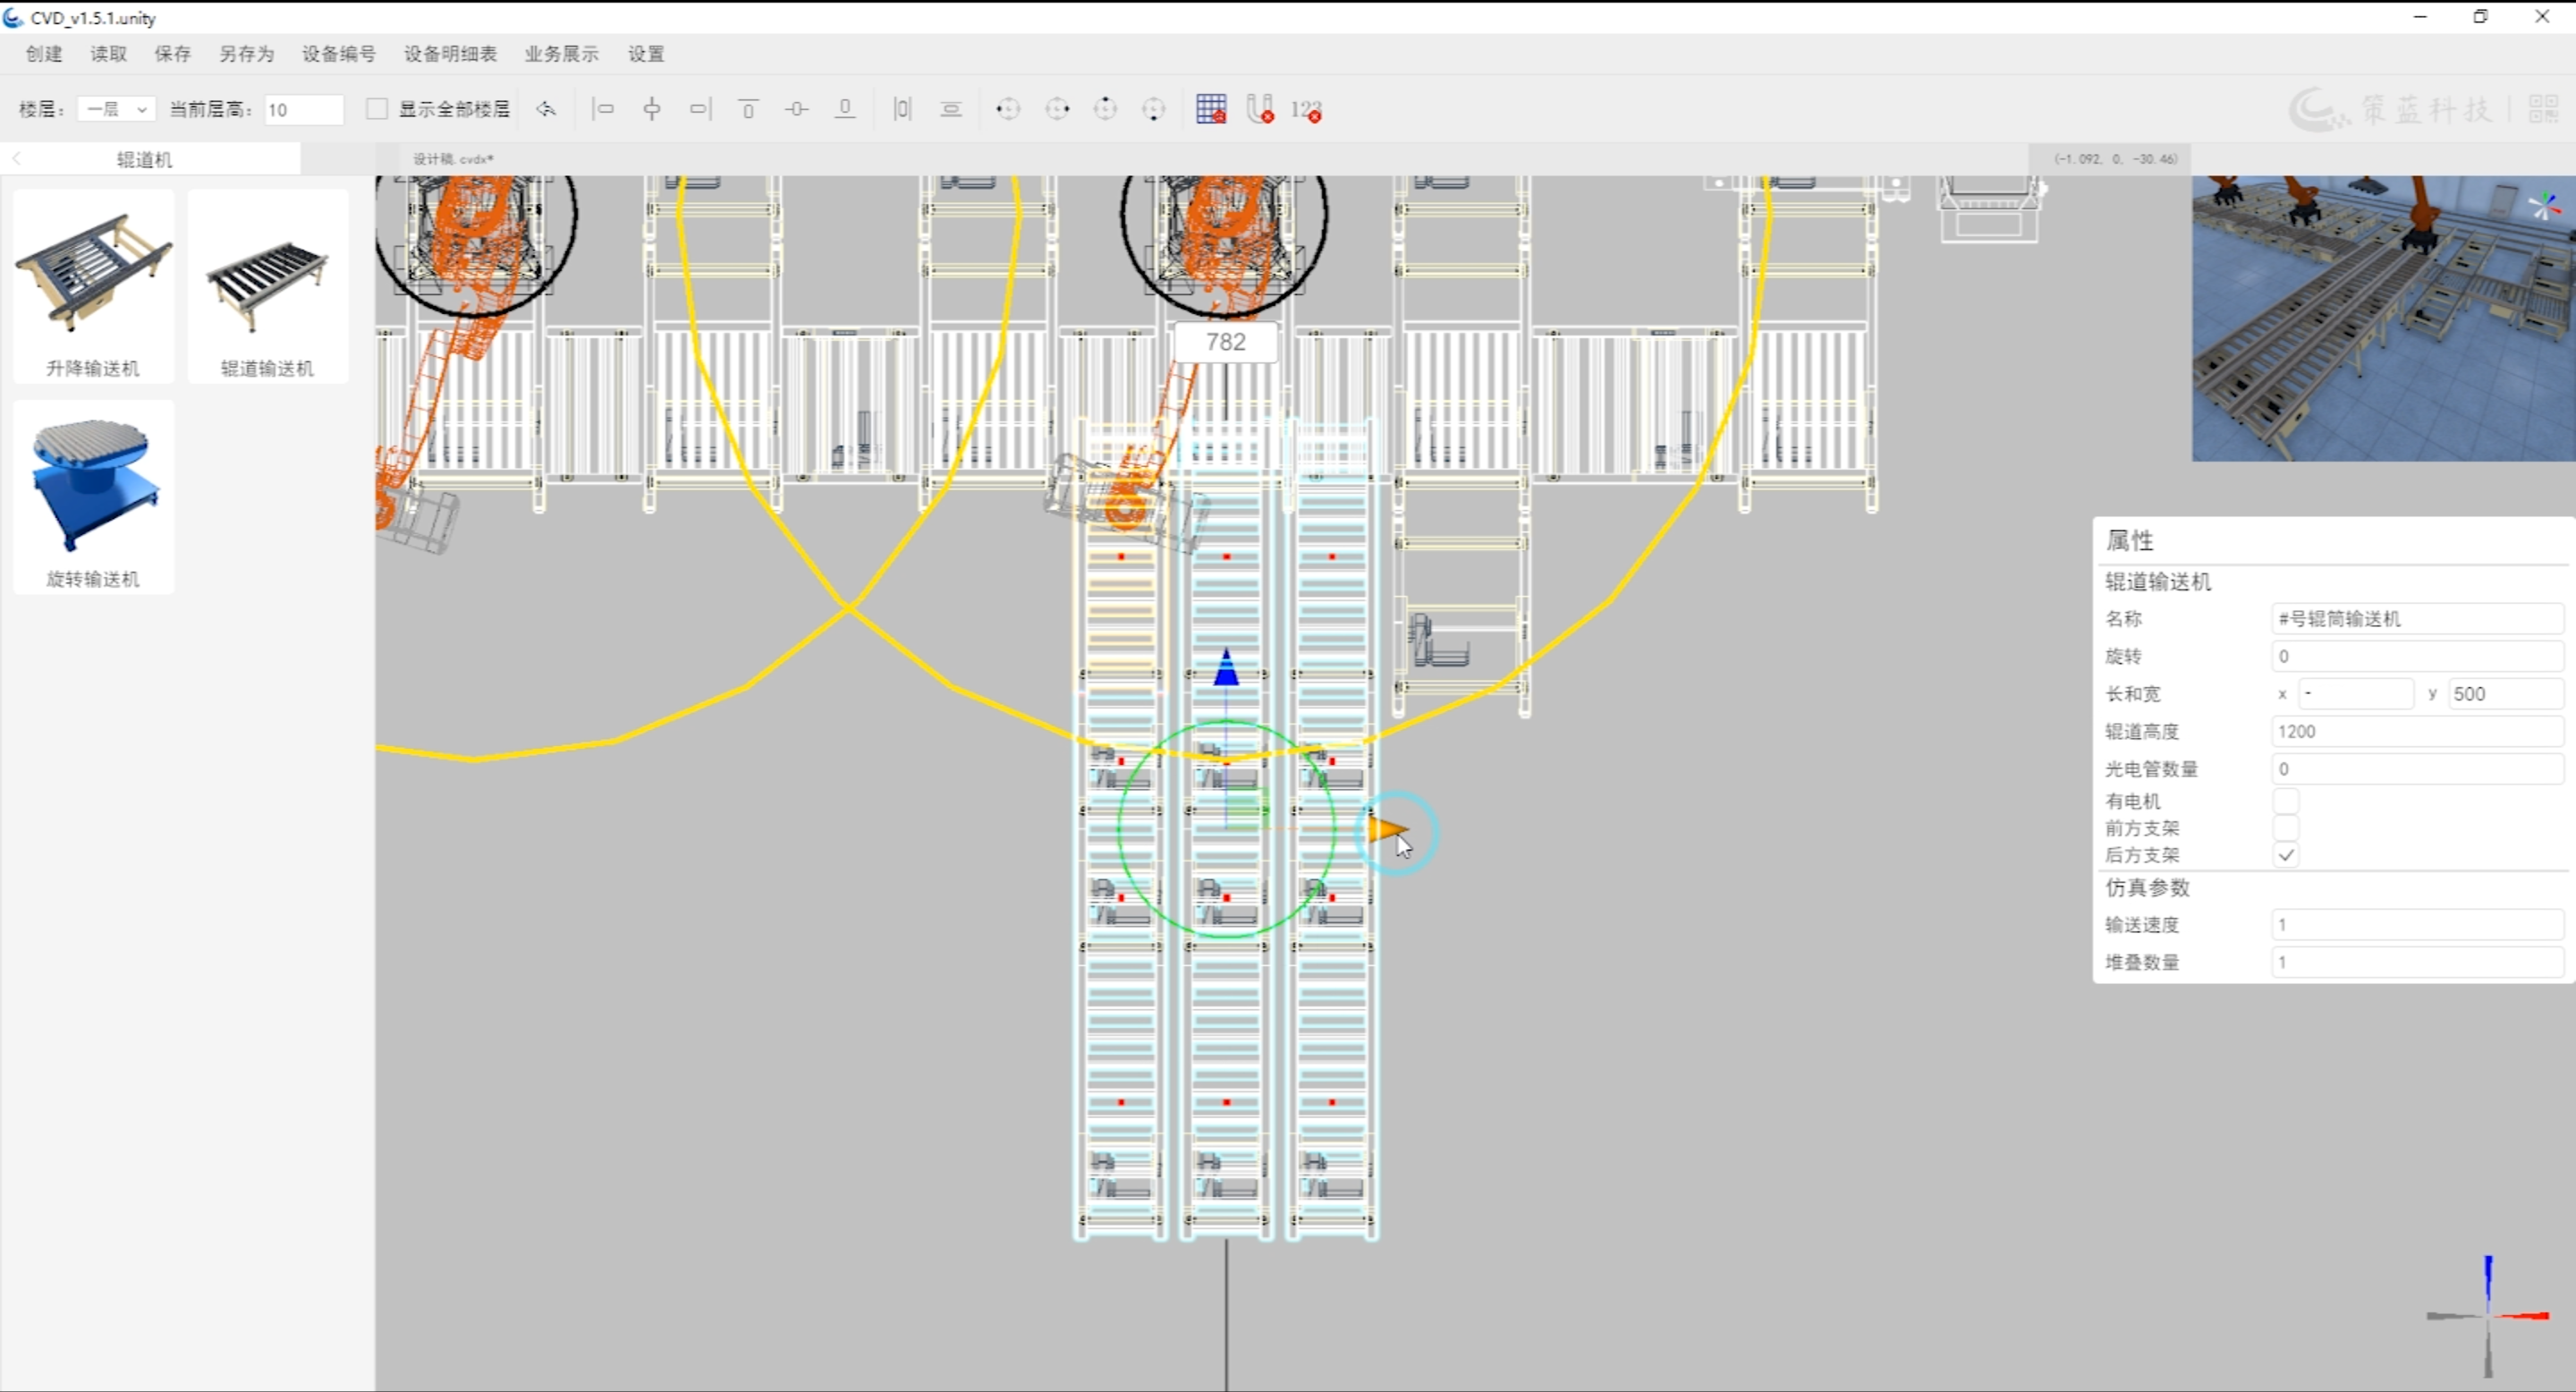Collapse the 辊道机 panel with back chevron
Viewport: 2576px width, 1392px height.
tap(17, 159)
